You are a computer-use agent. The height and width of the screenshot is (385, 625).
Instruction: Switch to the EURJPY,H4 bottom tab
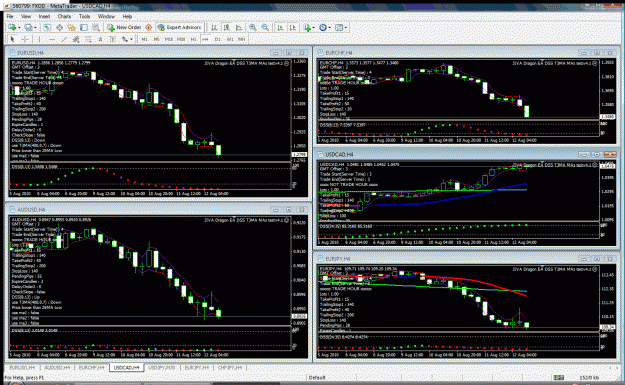pos(197,367)
